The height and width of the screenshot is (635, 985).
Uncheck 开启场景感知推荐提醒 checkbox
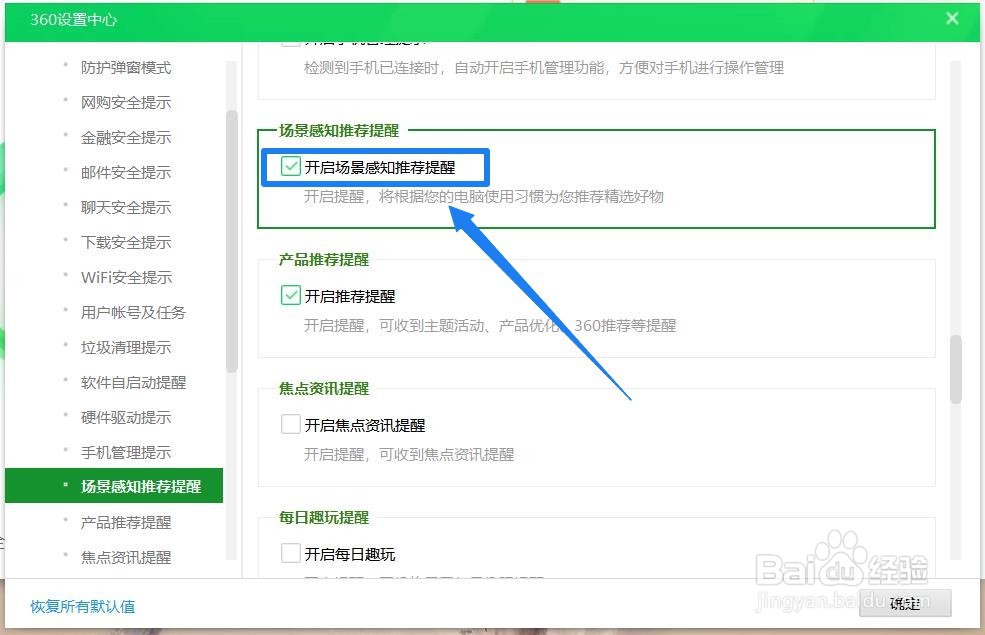point(290,166)
